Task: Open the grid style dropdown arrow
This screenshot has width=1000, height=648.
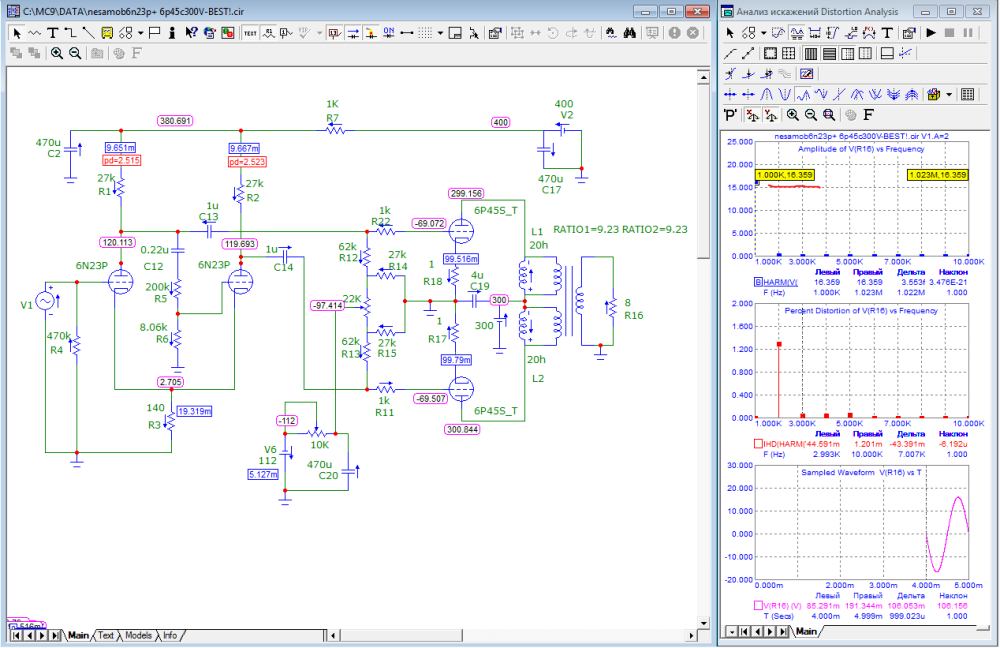Action: tap(440, 32)
